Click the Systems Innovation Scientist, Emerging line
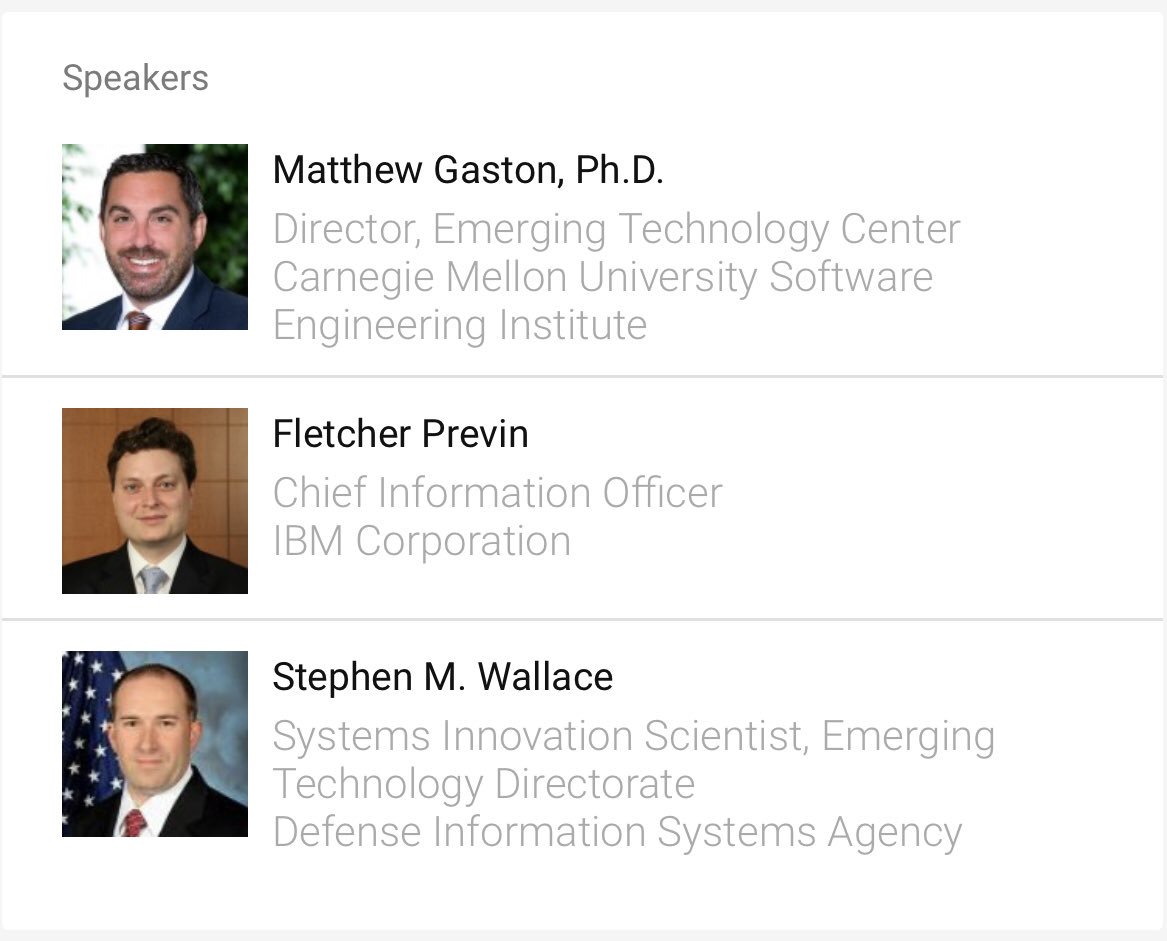The width and height of the screenshot is (1167, 941). (633, 736)
